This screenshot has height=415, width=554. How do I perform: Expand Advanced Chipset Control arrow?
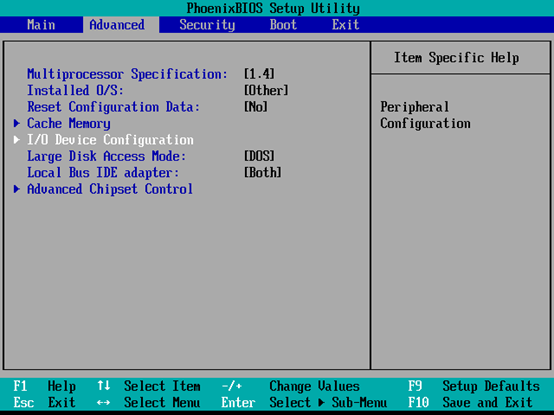[17, 189]
